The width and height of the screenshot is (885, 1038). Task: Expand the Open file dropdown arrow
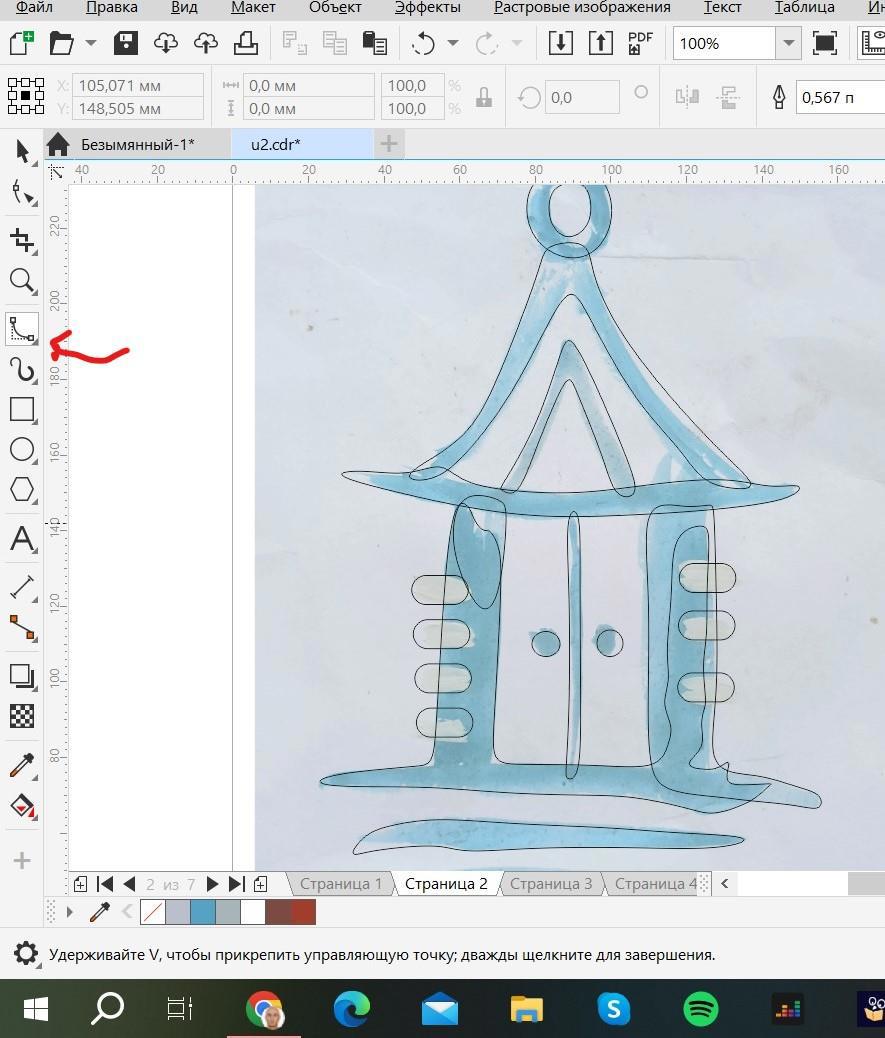tap(91, 43)
